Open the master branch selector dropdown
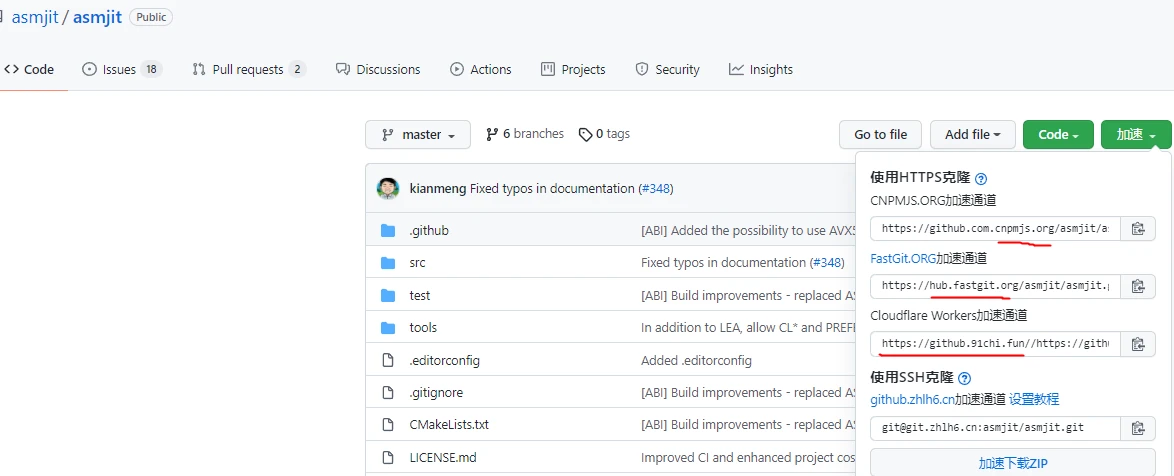 (418, 135)
